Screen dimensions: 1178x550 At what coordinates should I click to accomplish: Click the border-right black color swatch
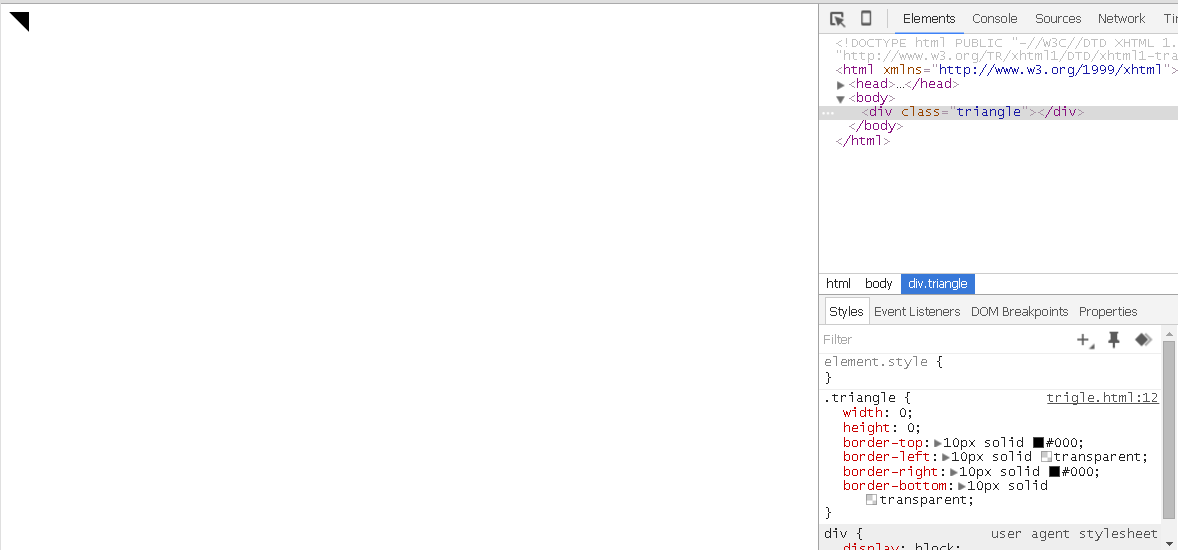(x=1054, y=472)
